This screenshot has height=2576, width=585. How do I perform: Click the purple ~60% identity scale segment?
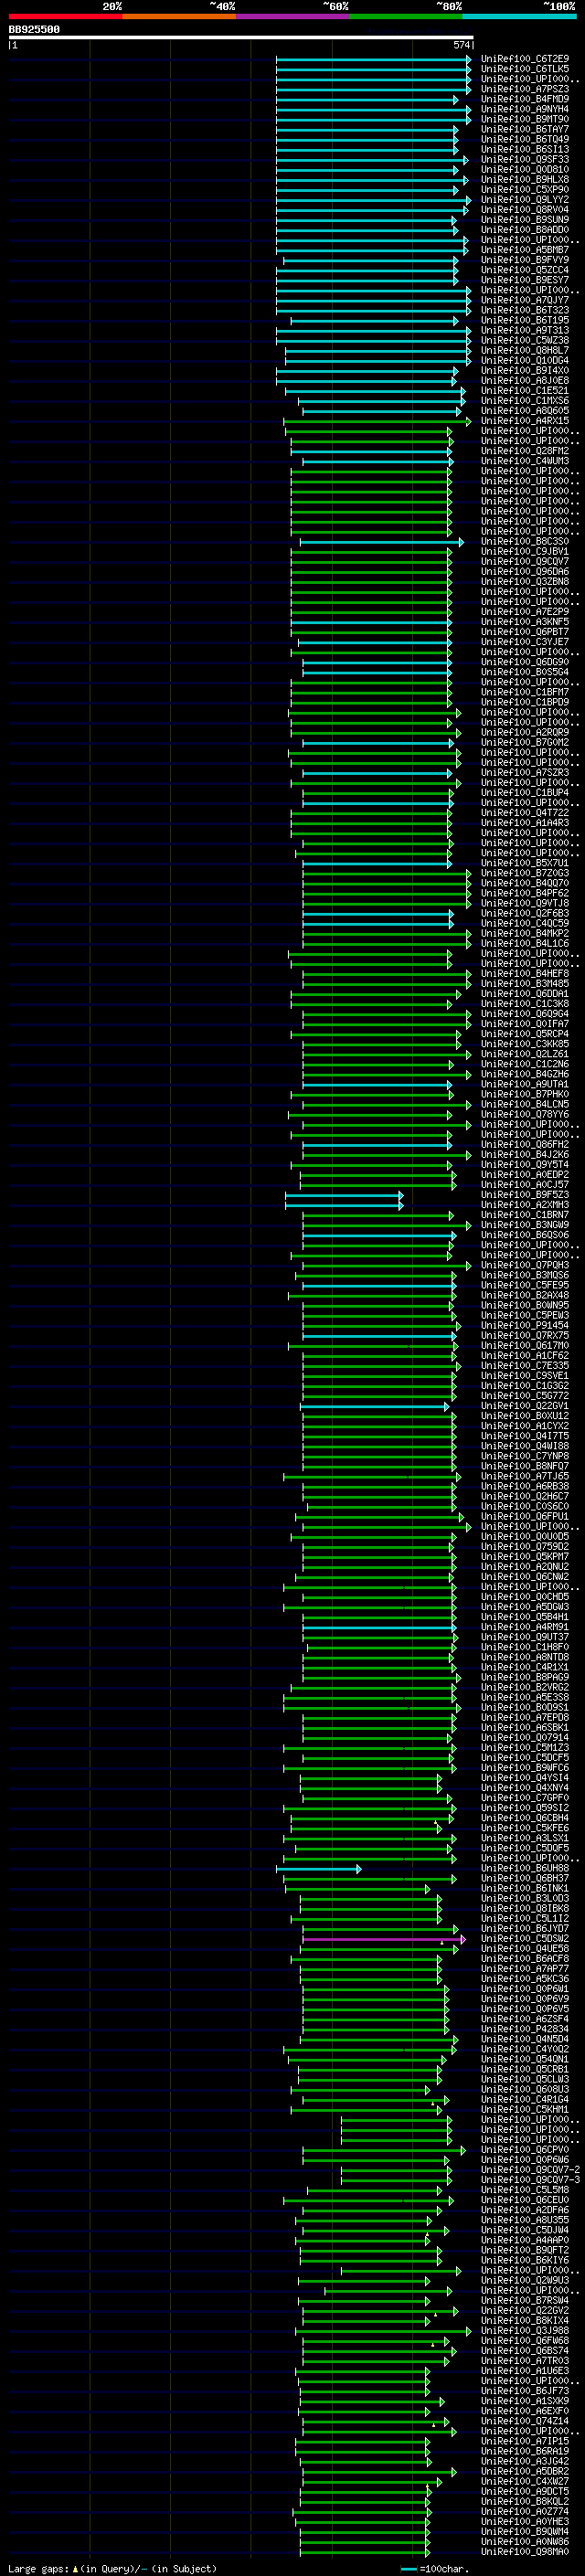click(292, 16)
